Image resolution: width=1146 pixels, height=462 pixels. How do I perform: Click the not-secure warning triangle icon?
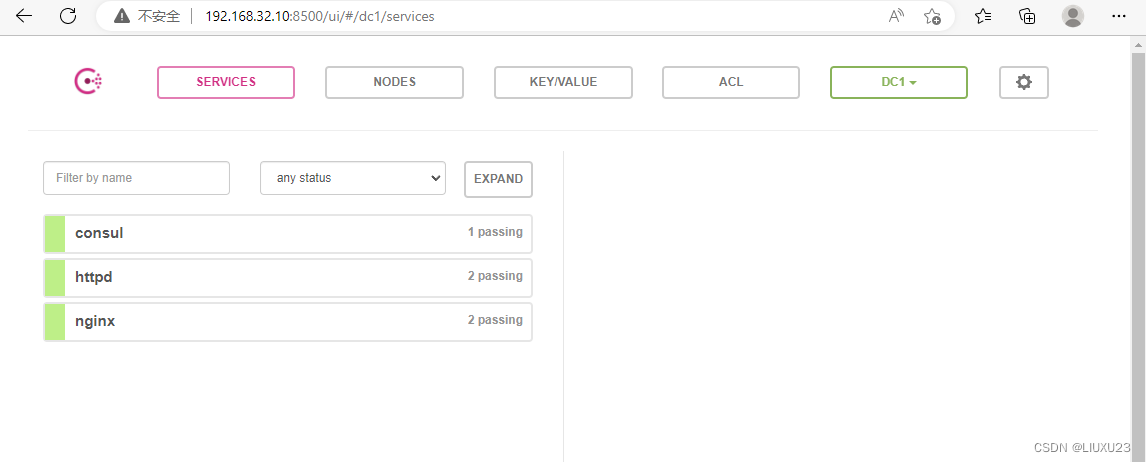122,16
